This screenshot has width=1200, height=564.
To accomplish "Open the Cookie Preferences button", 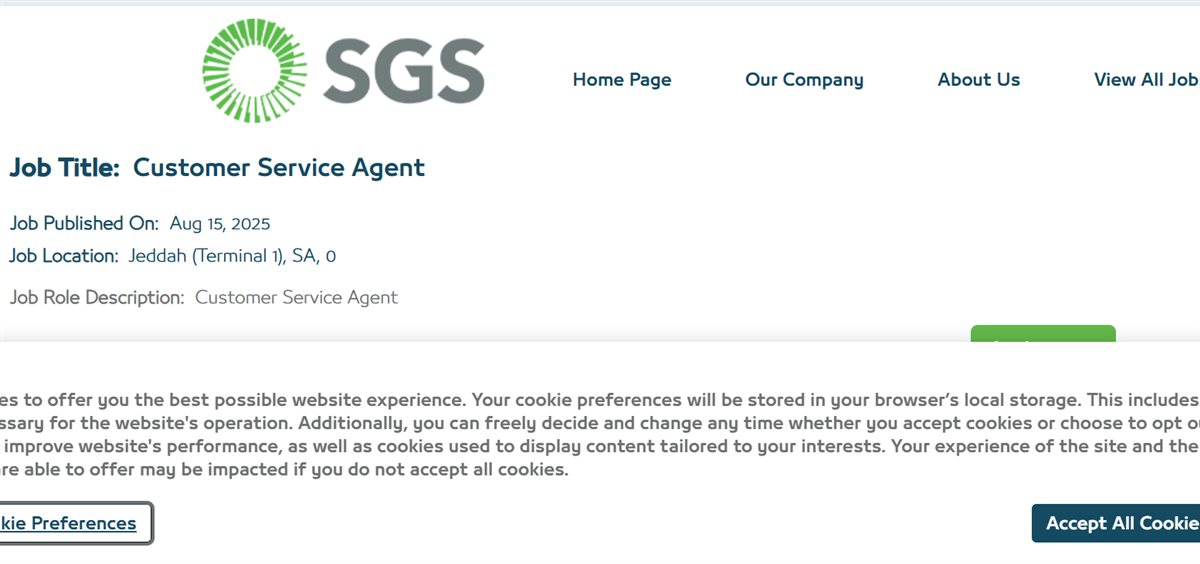I will click(75, 524).
